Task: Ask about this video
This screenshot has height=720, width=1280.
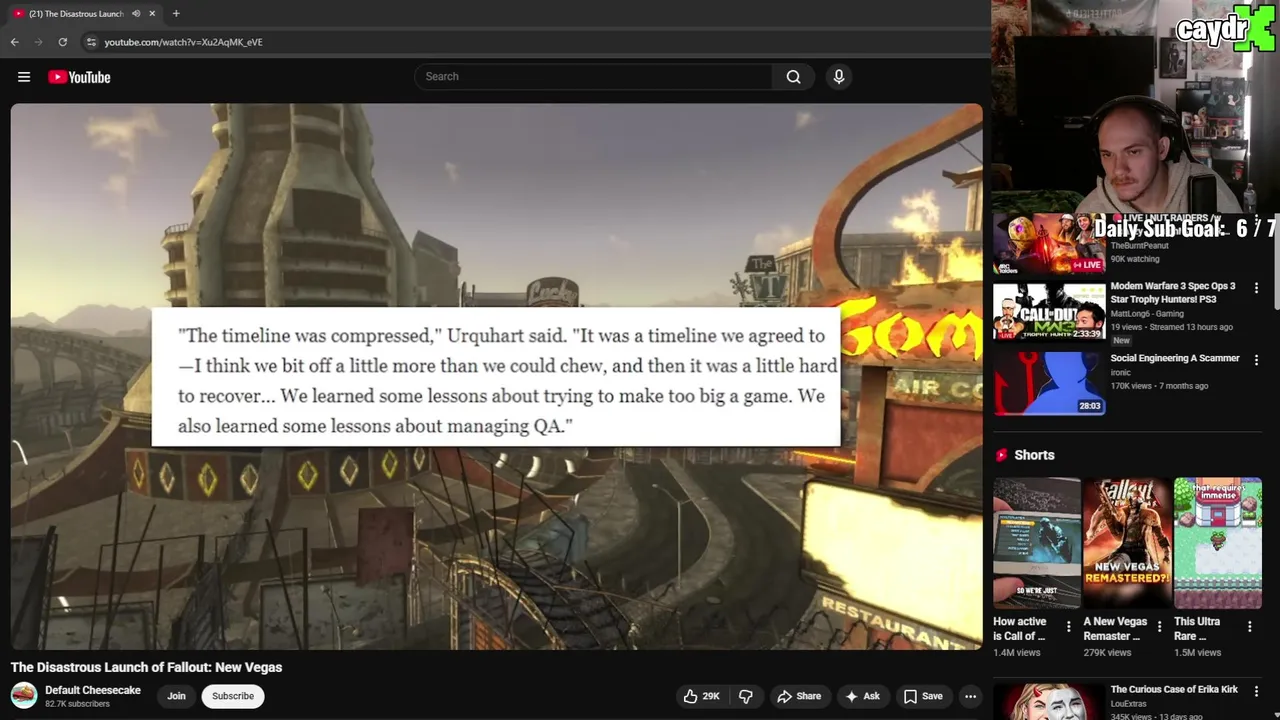Action: (x=862, y=696)
